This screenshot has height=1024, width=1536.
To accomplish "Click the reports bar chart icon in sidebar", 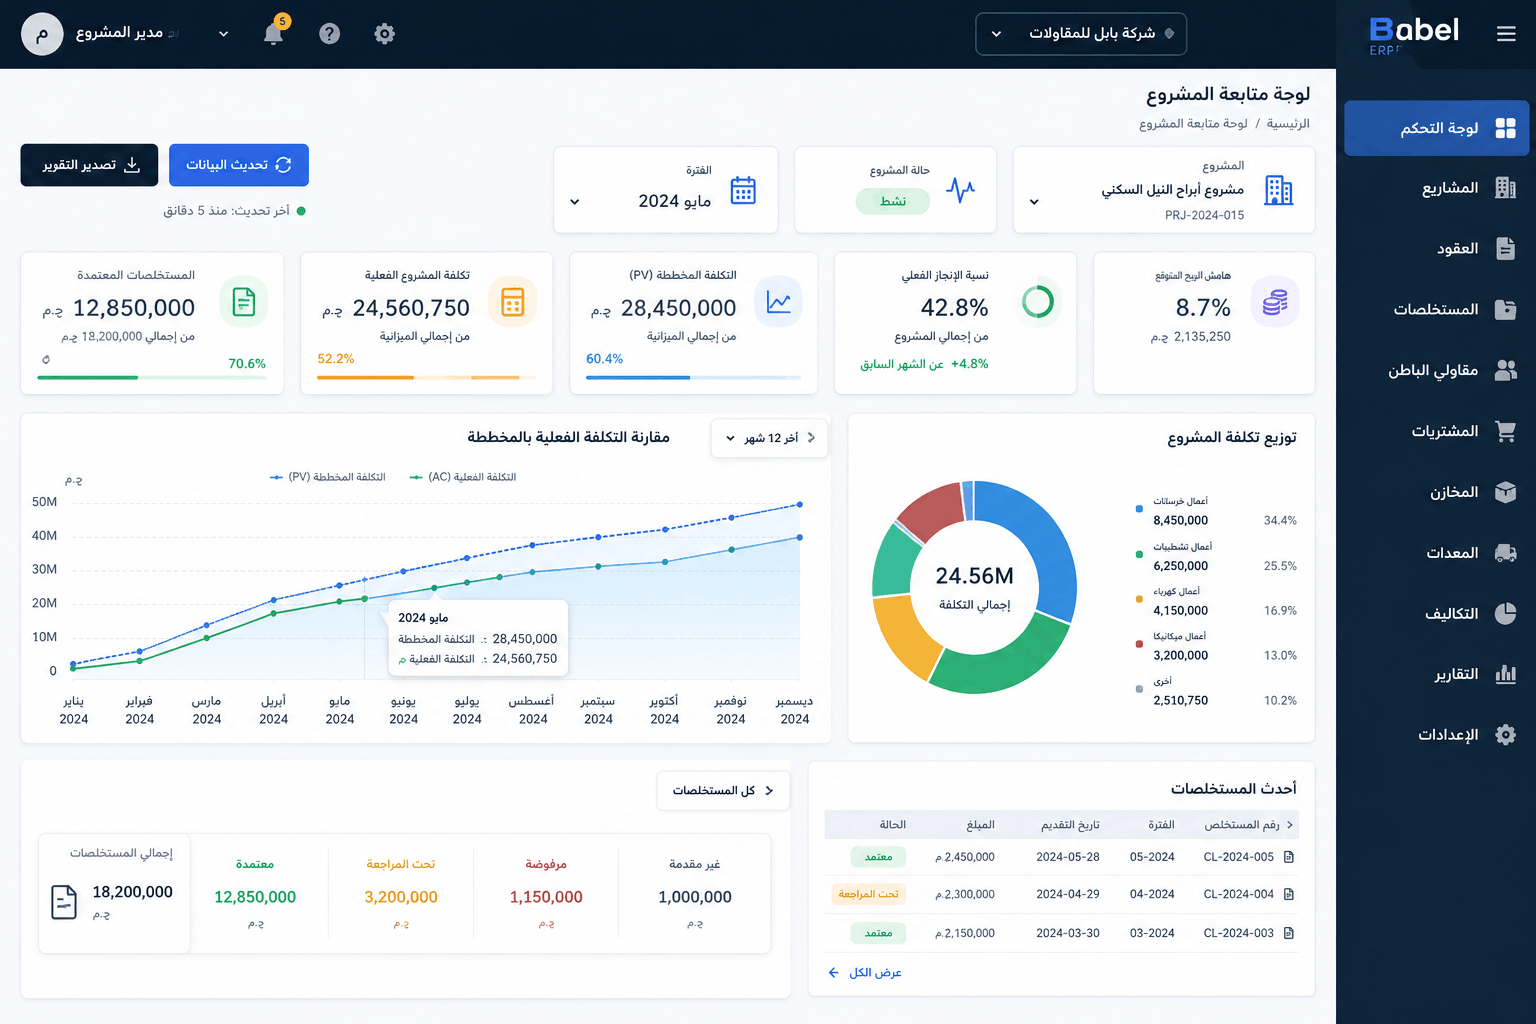I will [x=1506, y=674].
